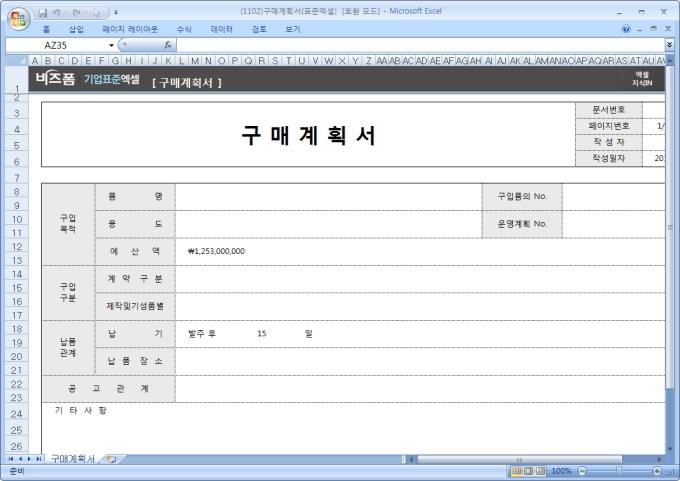Click the zoom slider handle
The height and width of the screenshot is (481, 680).
(x=619, y=471)
